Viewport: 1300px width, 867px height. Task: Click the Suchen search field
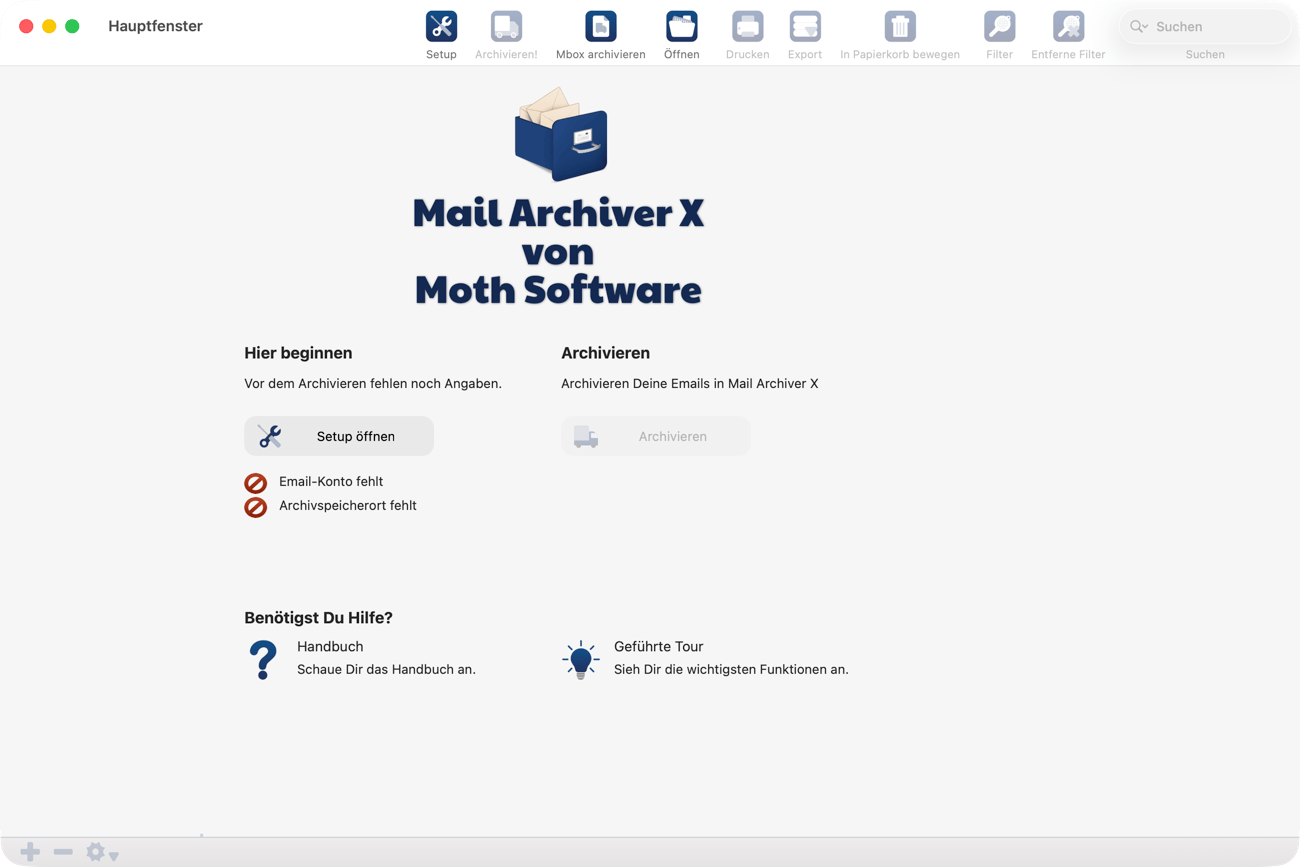pos(1205,27)
